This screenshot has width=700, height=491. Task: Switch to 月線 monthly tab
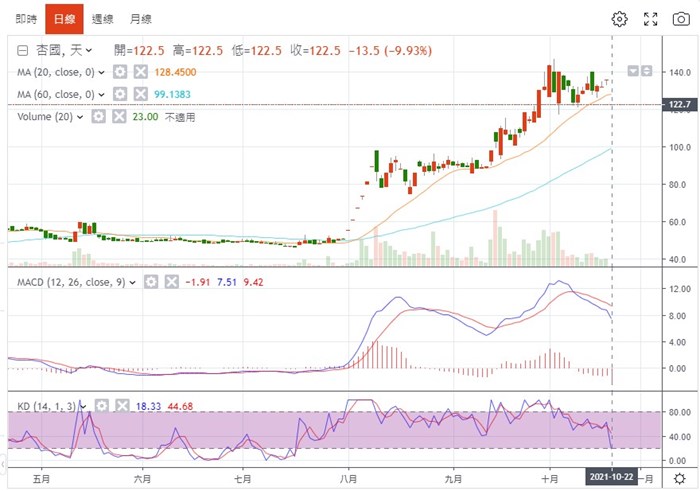point(141,19)
